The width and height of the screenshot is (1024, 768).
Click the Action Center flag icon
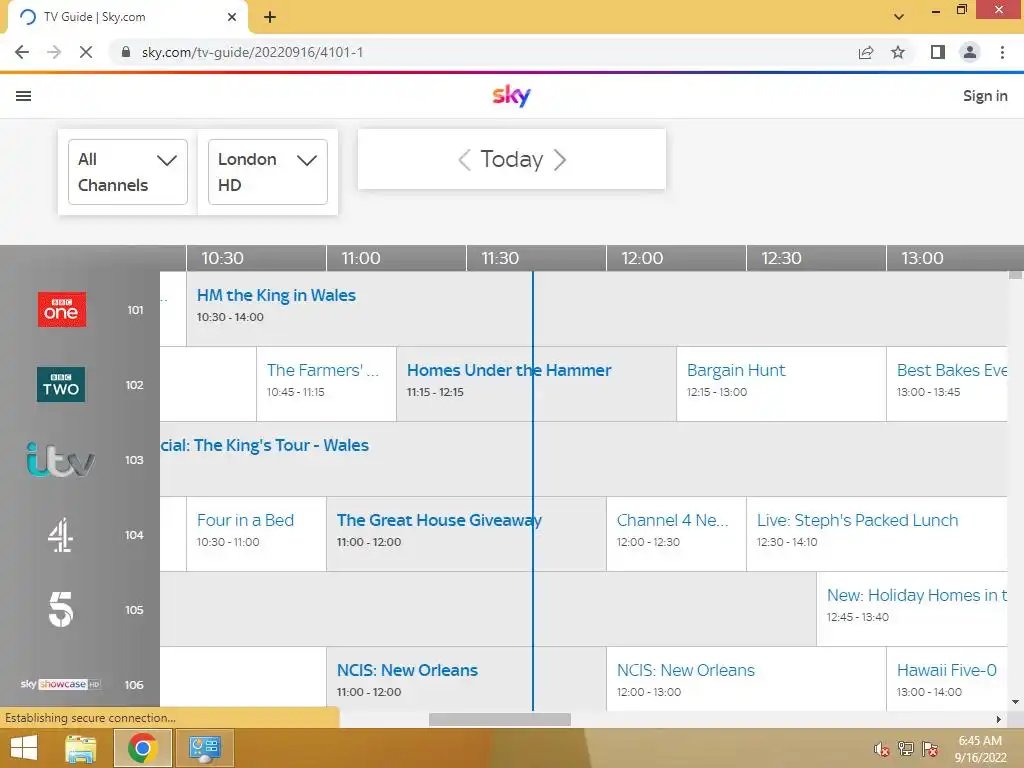pyautogui.click(x=931, y=749)
